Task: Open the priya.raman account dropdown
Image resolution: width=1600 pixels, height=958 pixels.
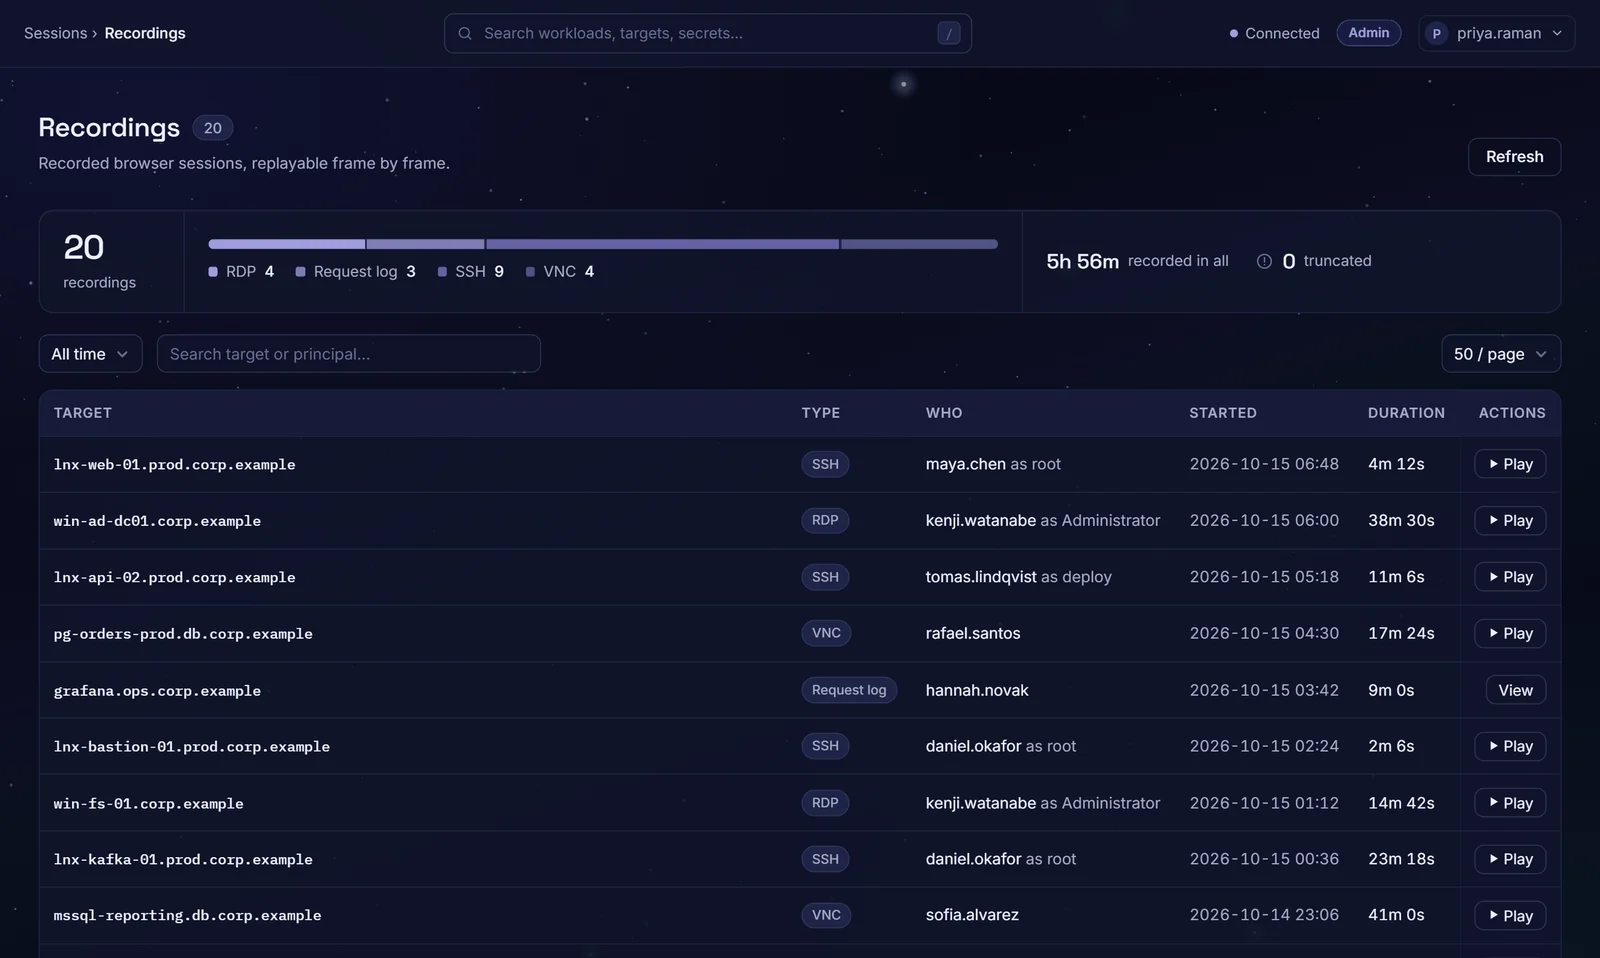Action: [1496, 33]
